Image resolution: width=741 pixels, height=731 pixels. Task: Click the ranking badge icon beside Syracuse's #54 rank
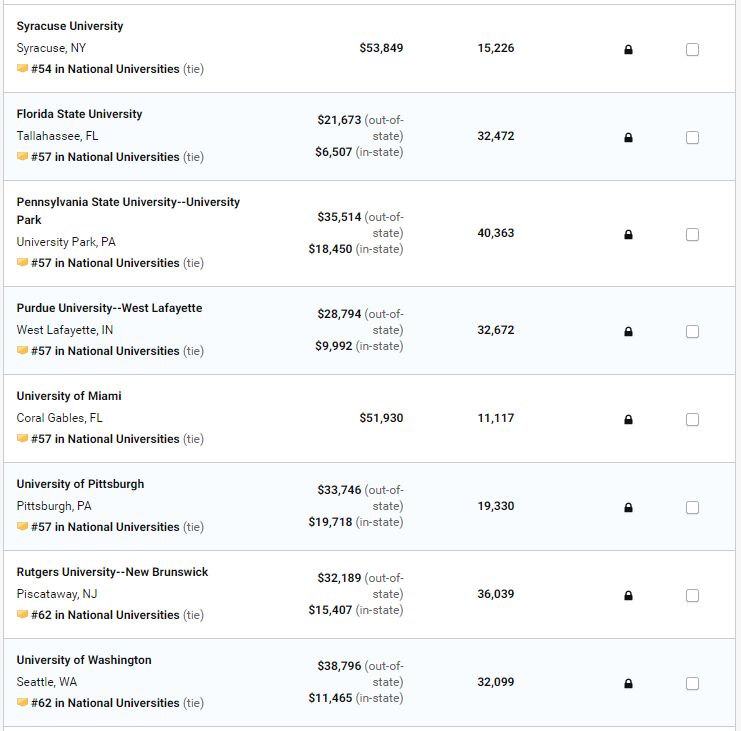(x=22, y=69)
